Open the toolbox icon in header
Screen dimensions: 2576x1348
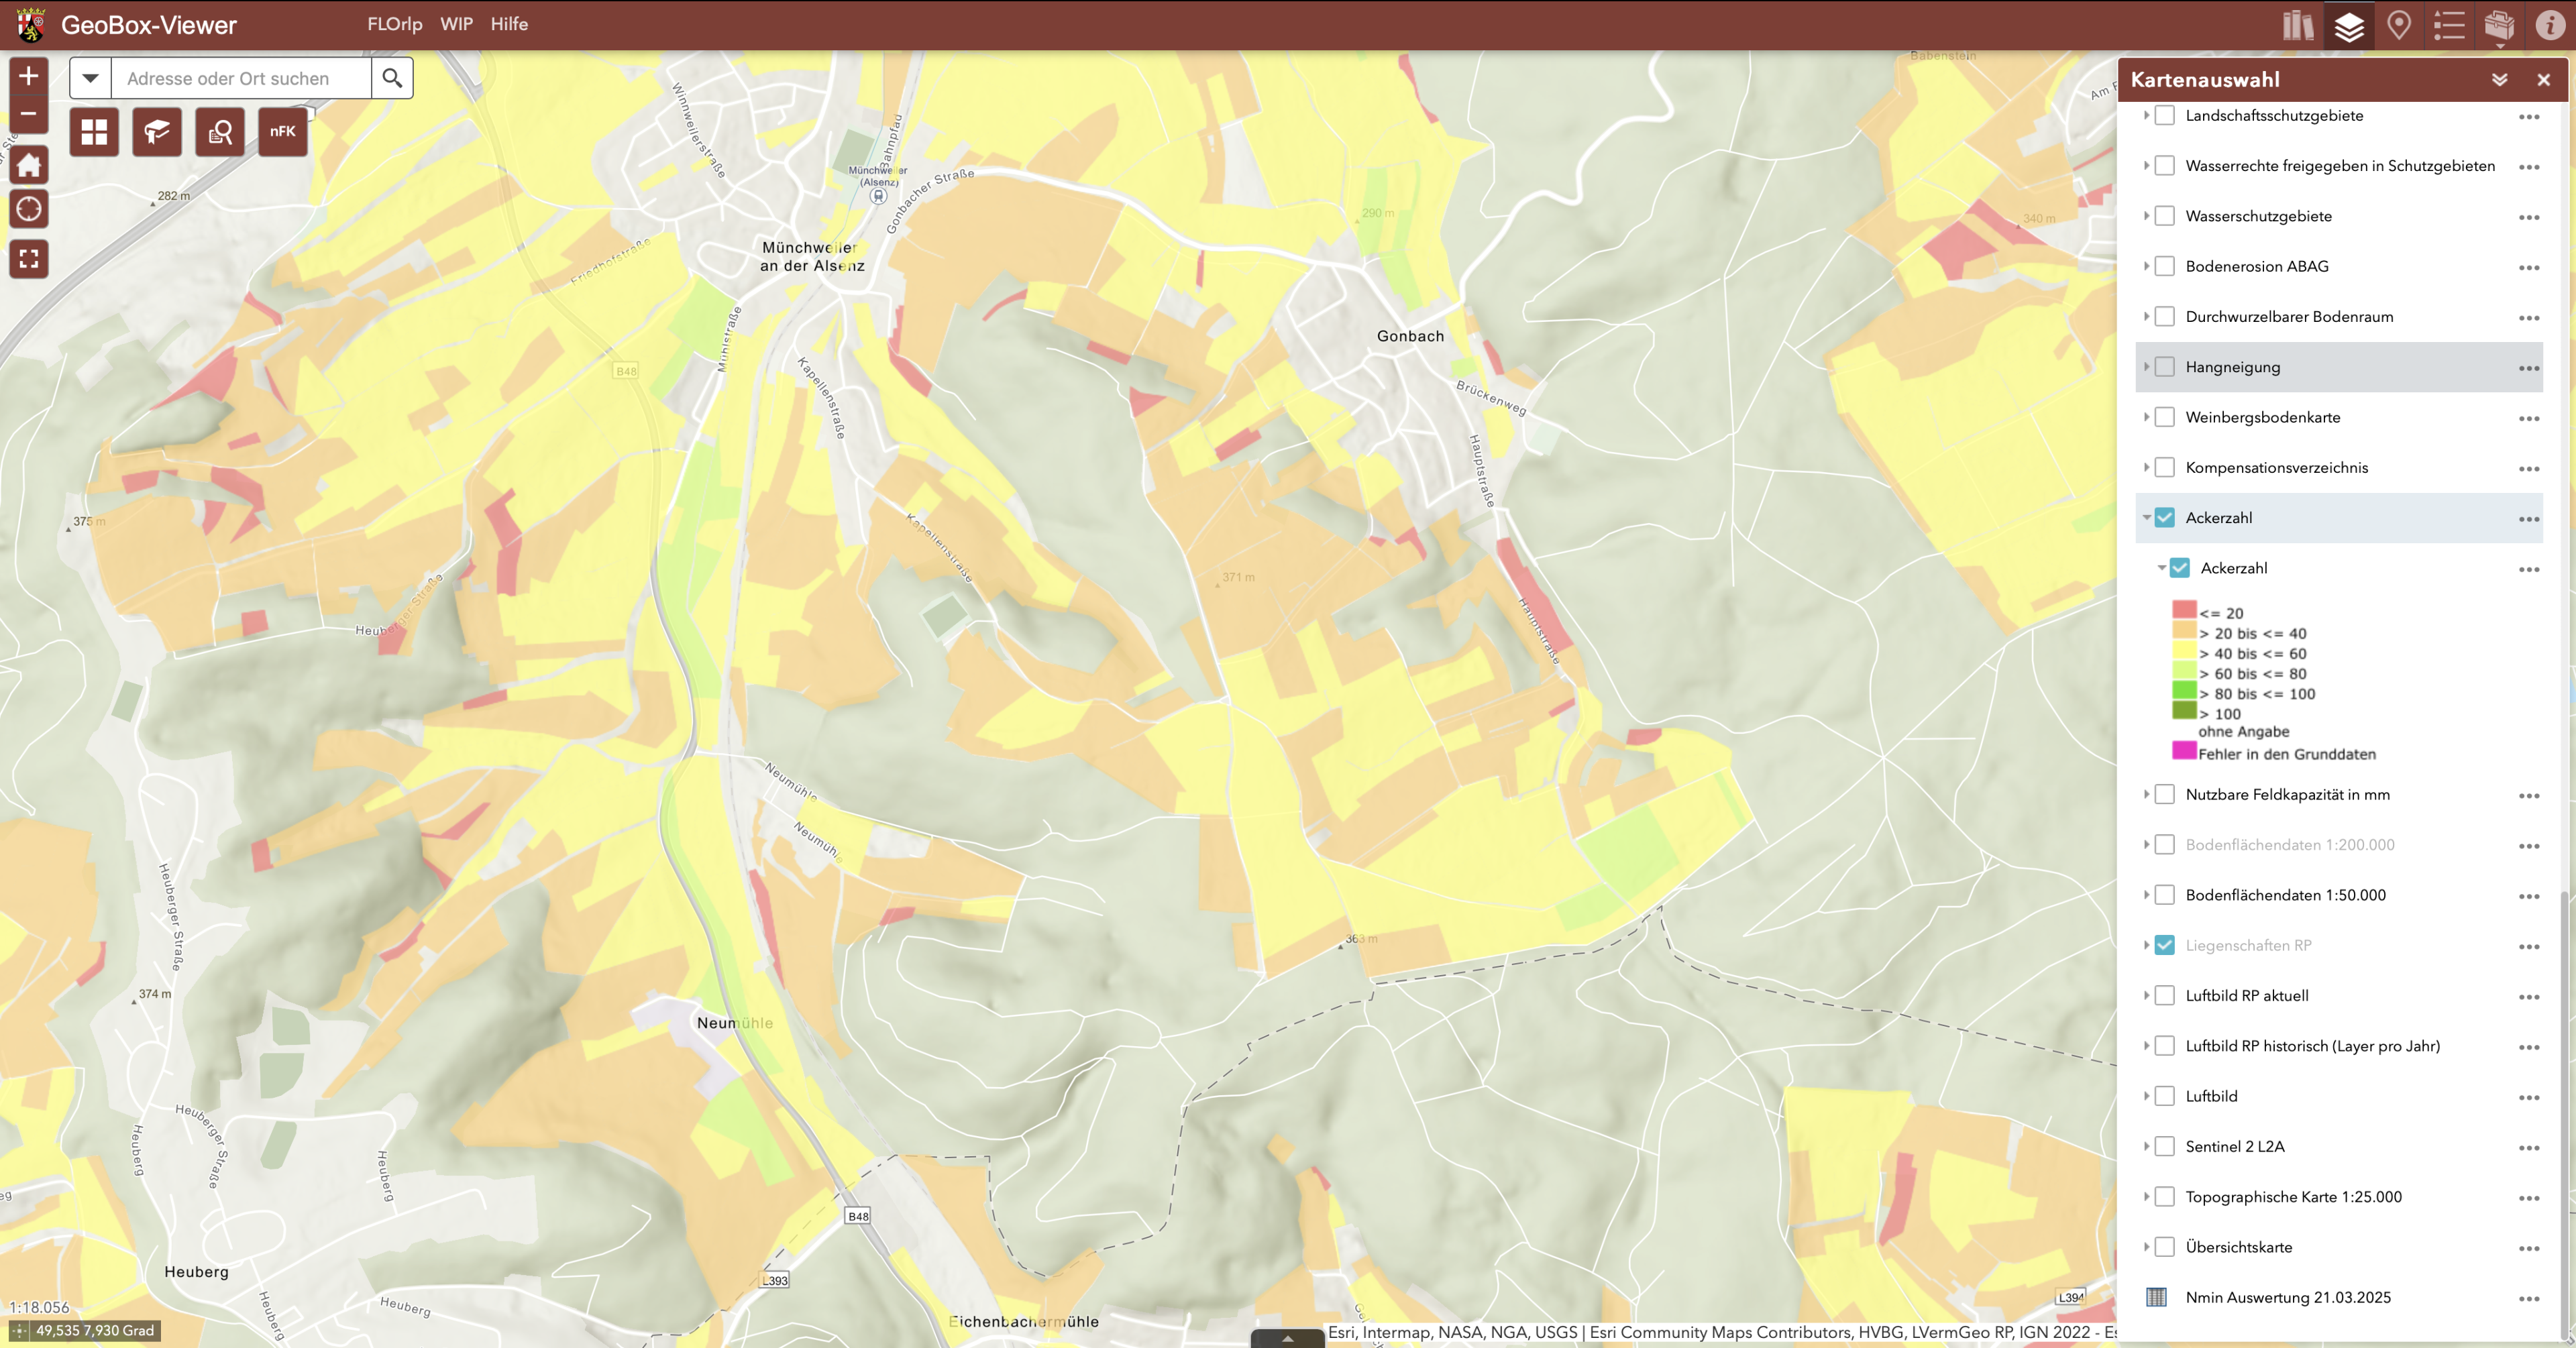click(2499, 25)
